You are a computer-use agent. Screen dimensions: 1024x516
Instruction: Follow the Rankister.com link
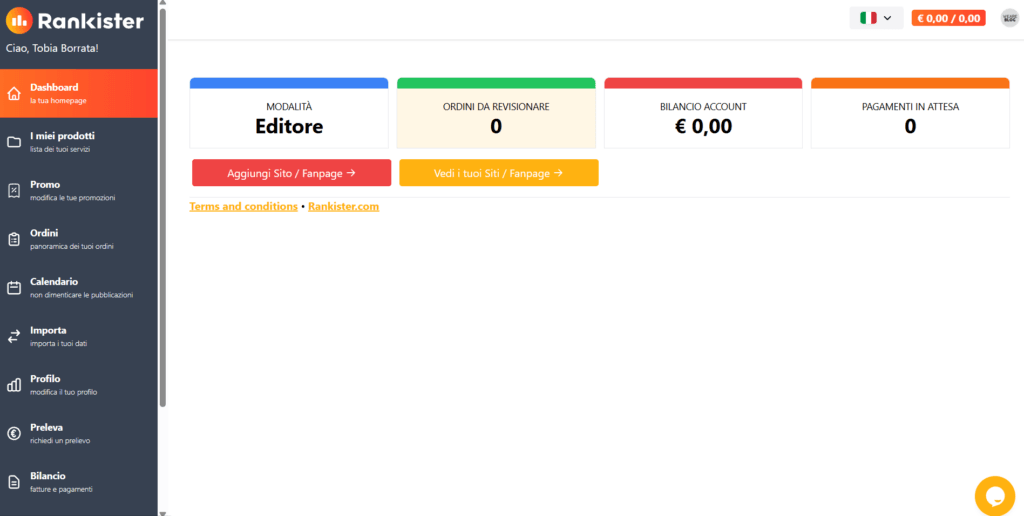pyautogui.click(x=344, y=206)
